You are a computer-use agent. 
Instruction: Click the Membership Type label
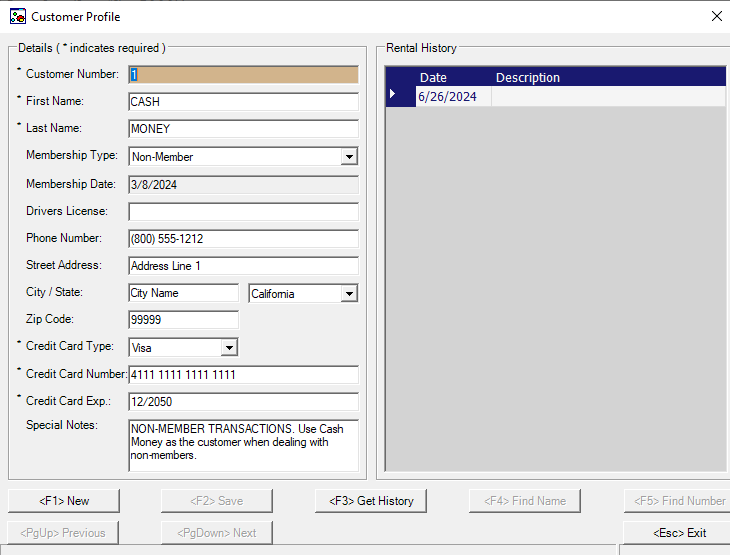(x=72, y=155)
